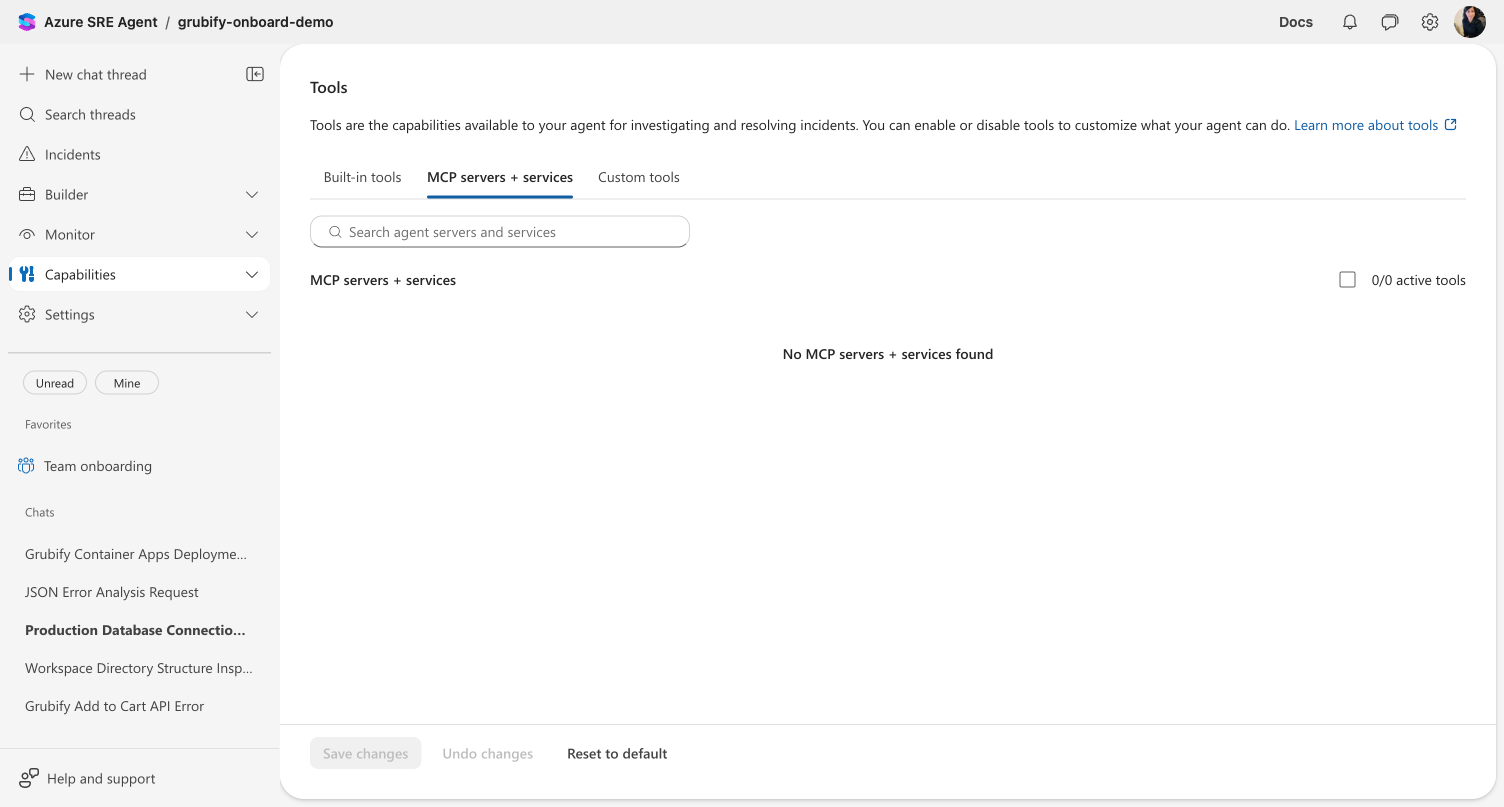Open the Workspace Directory Structure chat
This screenshot has width=1504, height=807.
(x=139, y=668)
